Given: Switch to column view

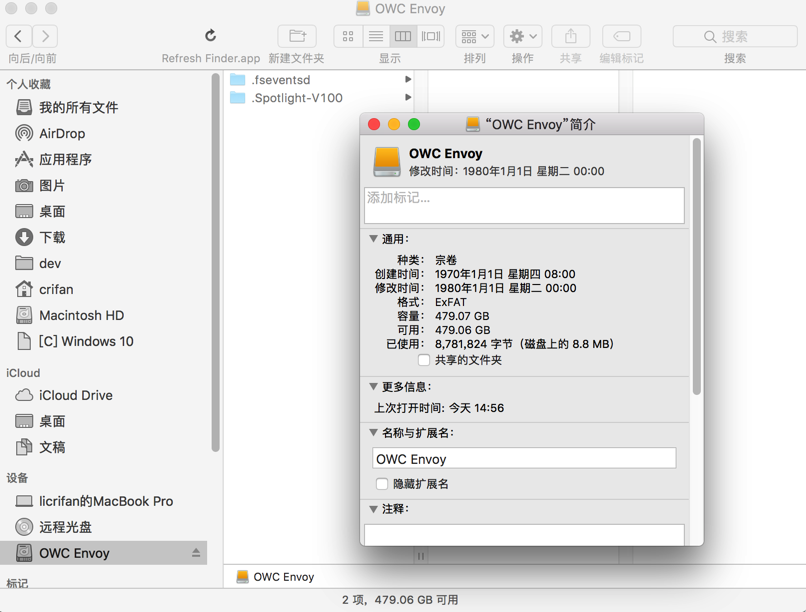Looking at the screenshot, I should (x=403, y=36).
